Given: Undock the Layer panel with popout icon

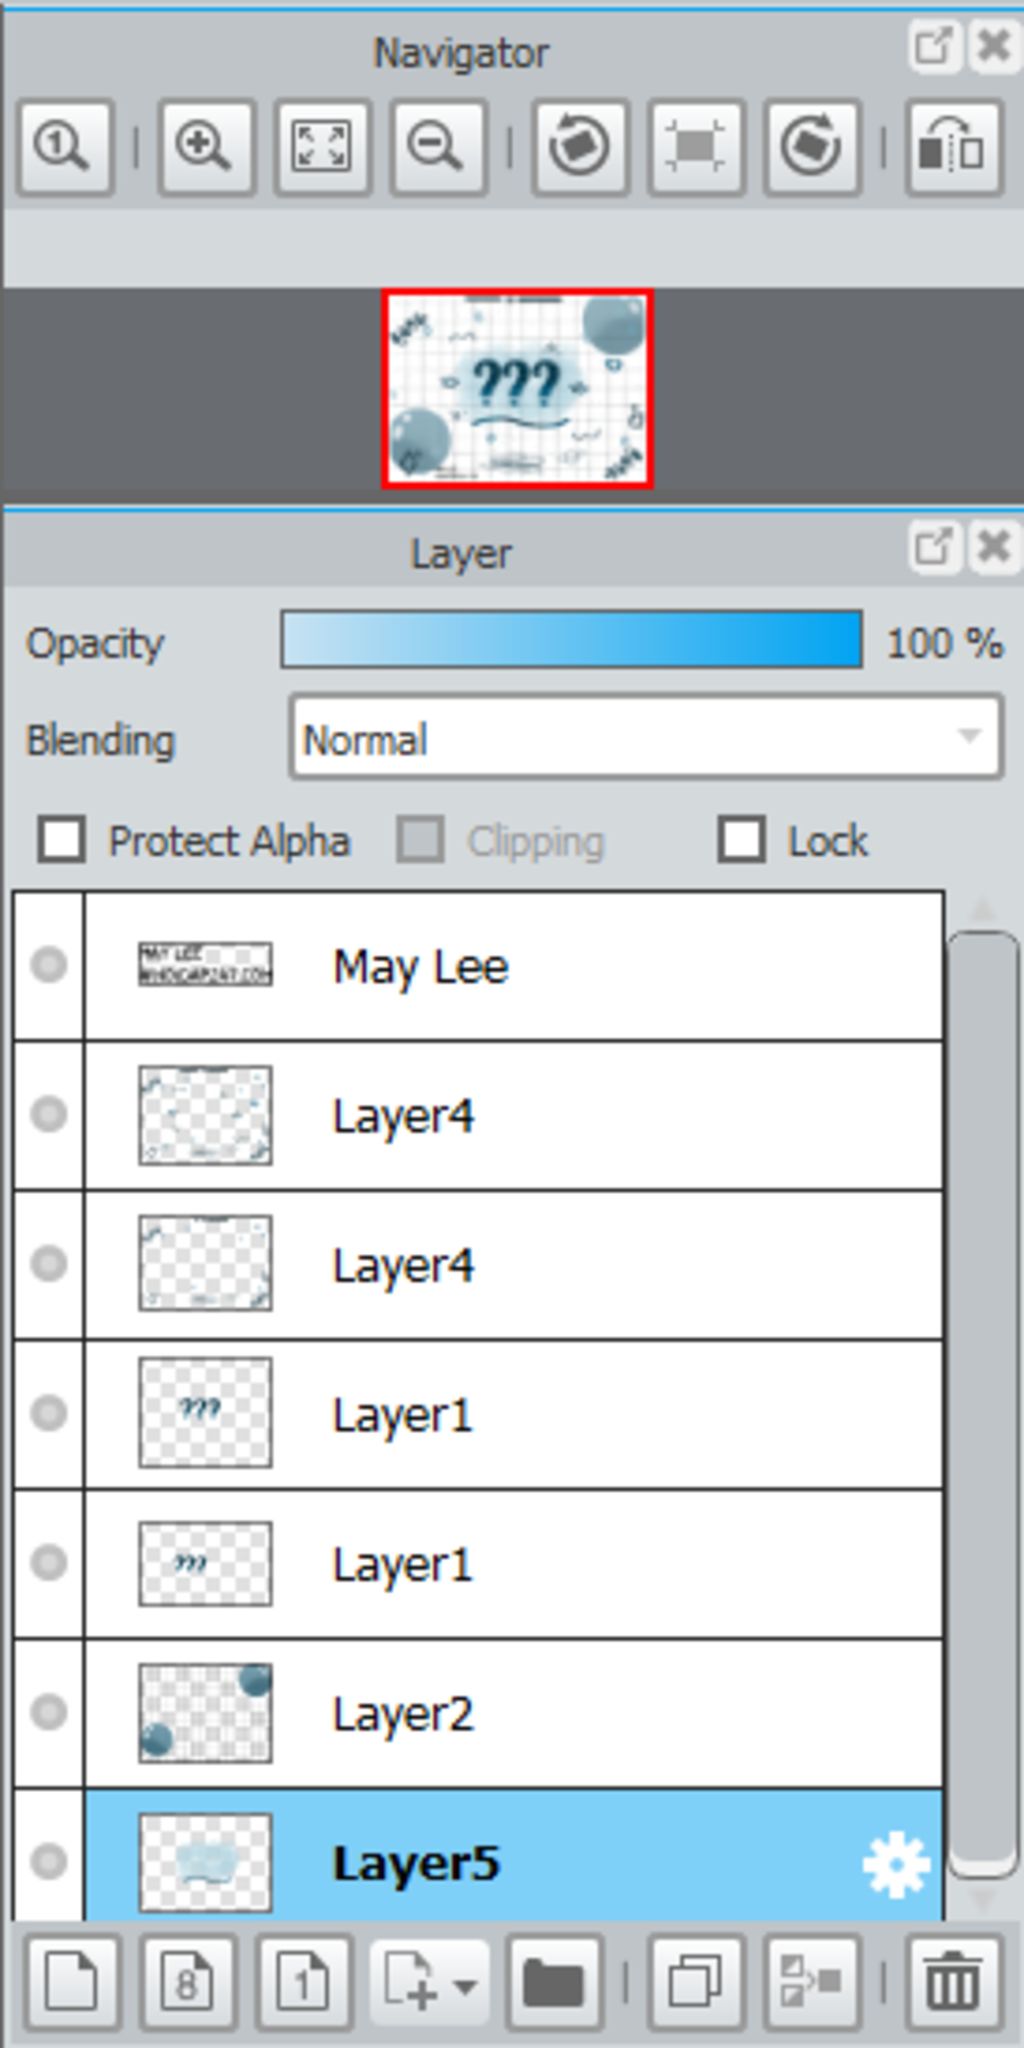Looking at the screenshot, I should [x=933, y=546].
